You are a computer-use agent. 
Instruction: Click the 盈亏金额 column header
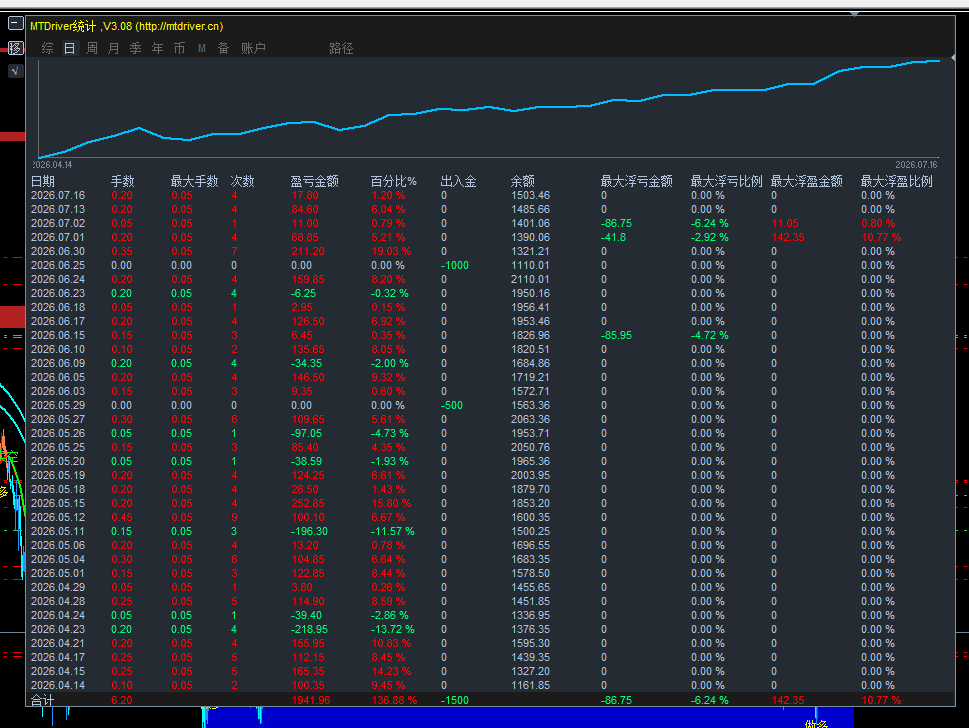(314, 181)
